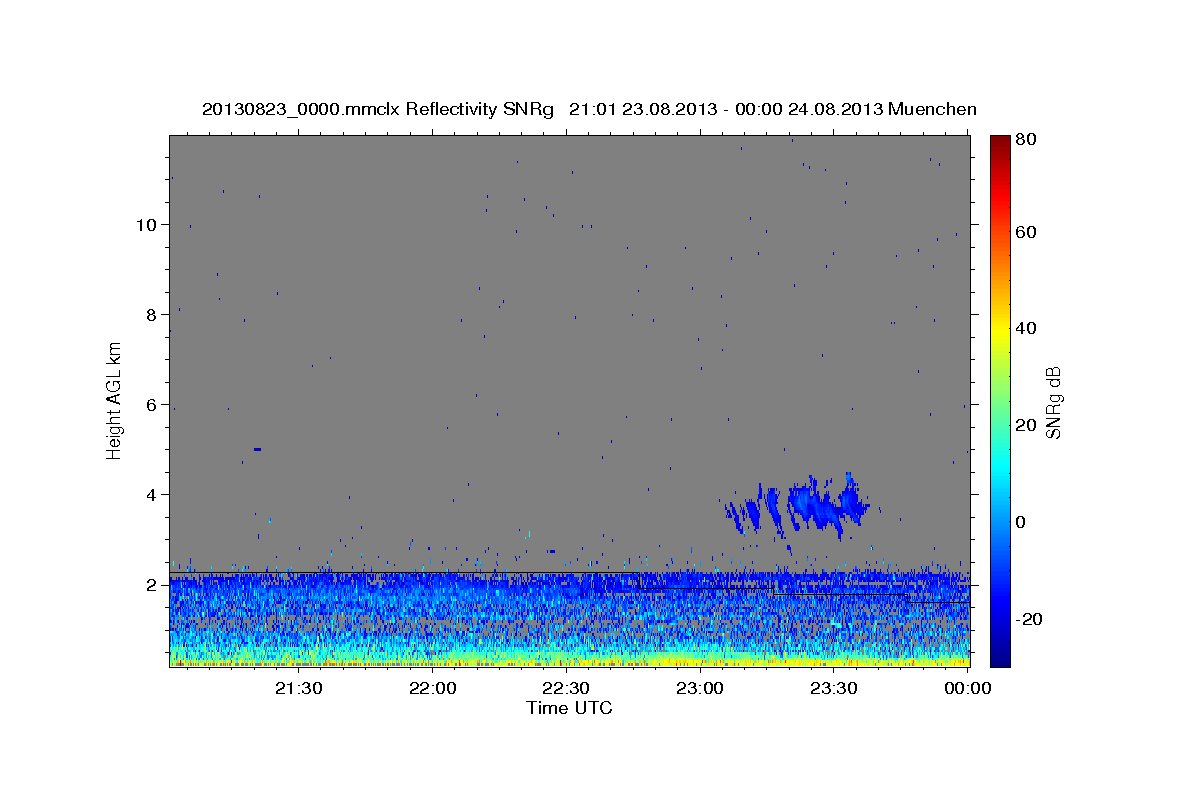The height and width of the screenshot is (800, 1200).
Task: Click the 'SNRg dB' colorbar label
Action: [x=1053, y=401]
